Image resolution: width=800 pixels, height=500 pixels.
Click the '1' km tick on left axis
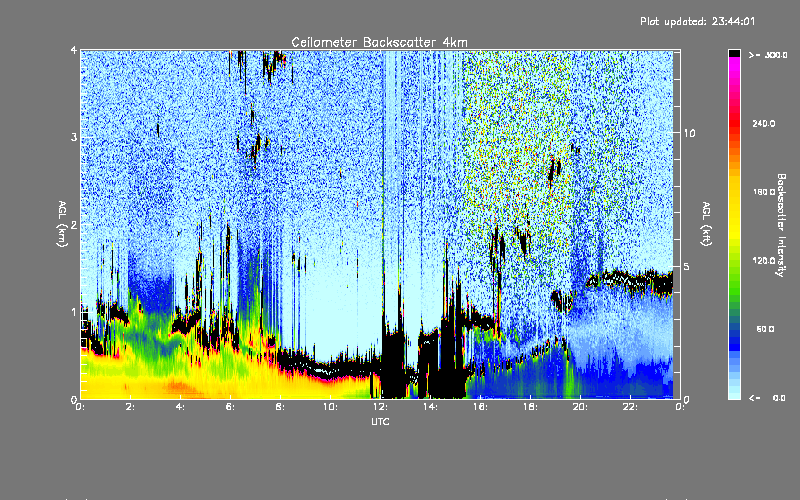tap(74, 312)
